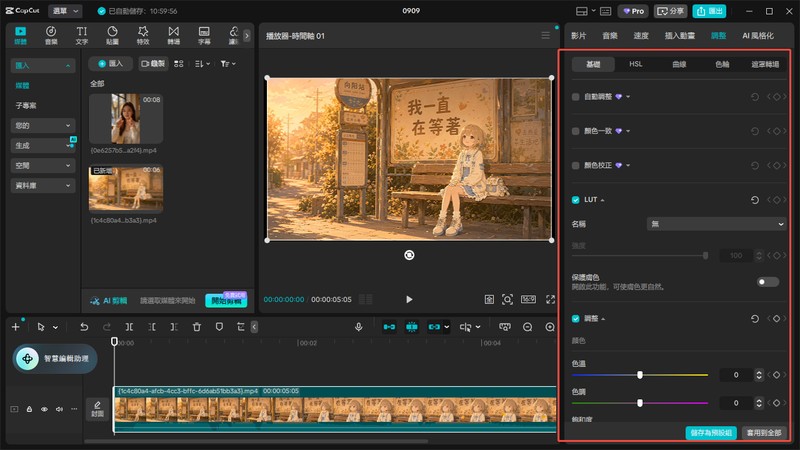Screen dimensions: 800x450
Task: Open the selection tool mode dropdown
Action: pos(55,328)
